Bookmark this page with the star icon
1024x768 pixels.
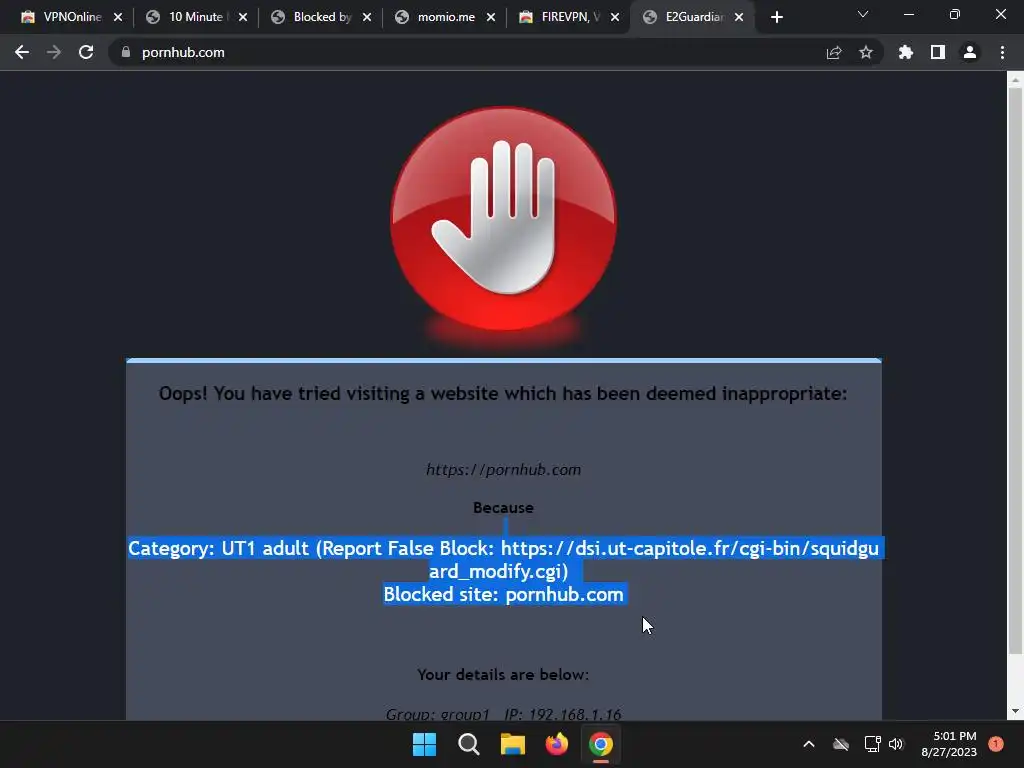point(866,52)
